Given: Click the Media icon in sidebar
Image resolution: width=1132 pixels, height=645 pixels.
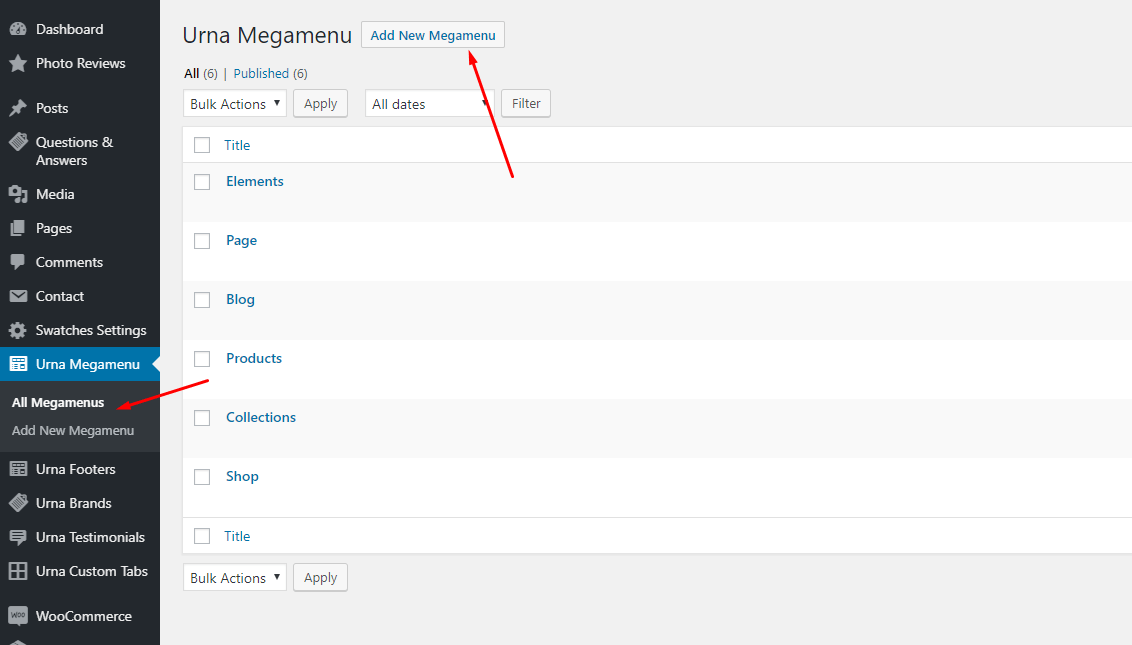Looking at the screenshot, I should pyautogui.click(x=18, y=194).
